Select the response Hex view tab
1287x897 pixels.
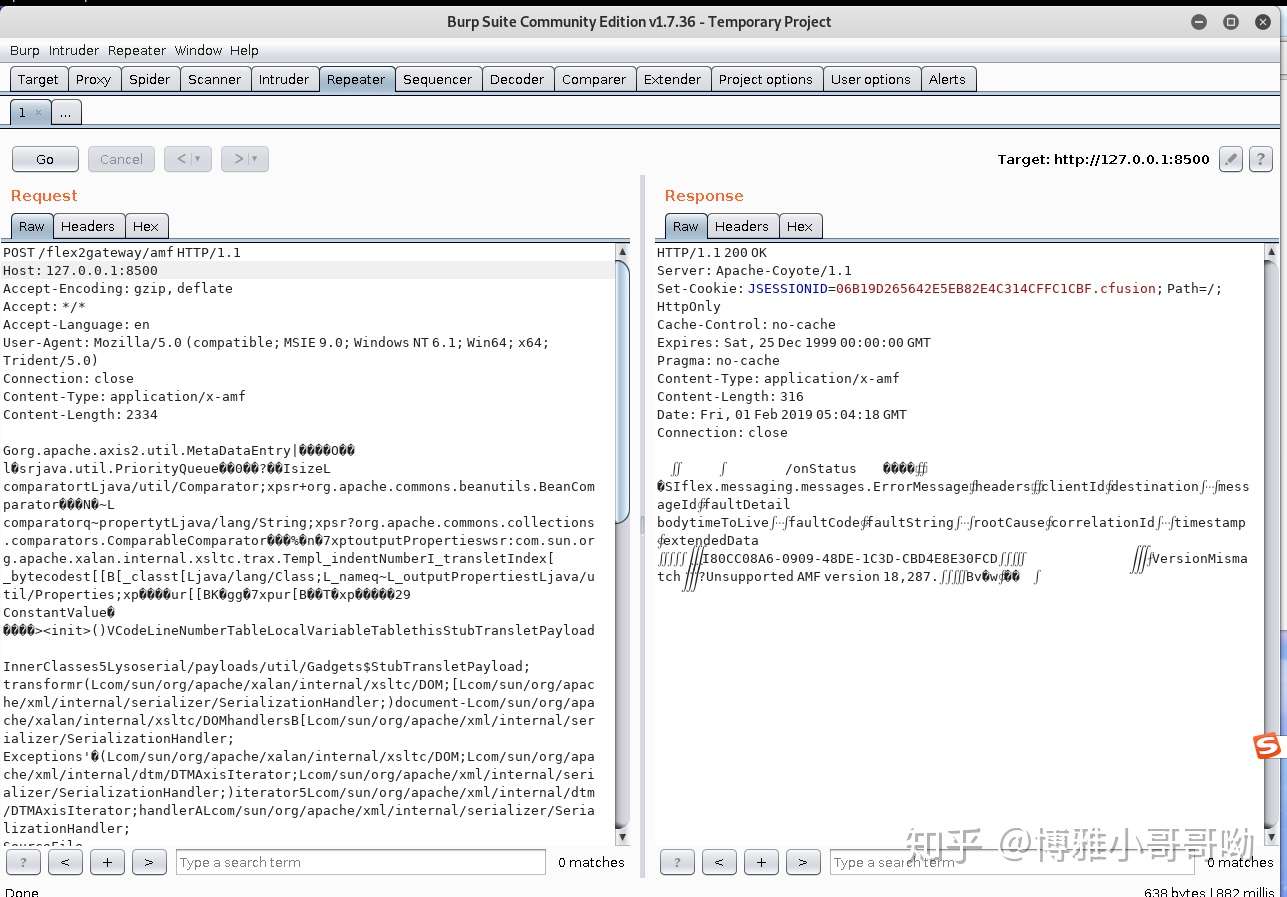(800, 226)
